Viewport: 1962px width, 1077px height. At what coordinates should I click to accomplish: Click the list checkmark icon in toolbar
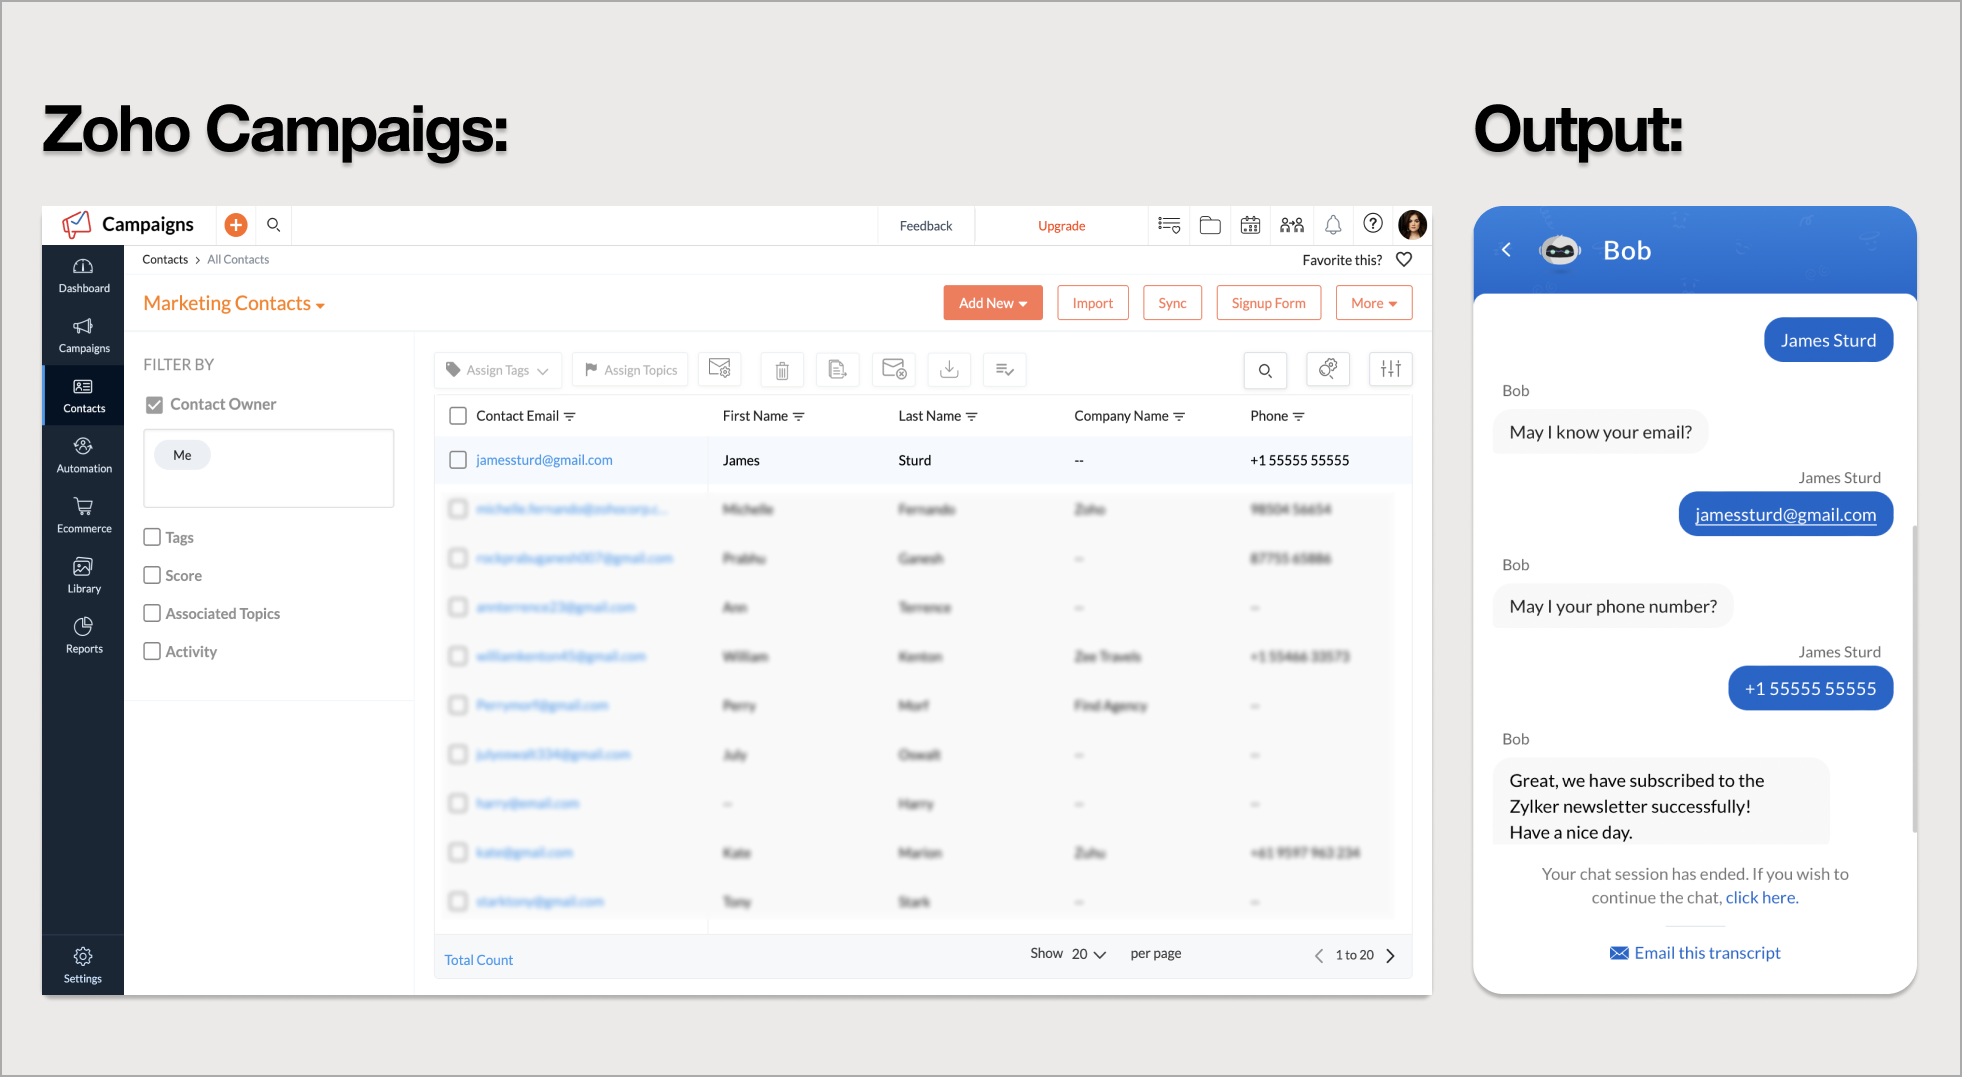point(1005,370)
